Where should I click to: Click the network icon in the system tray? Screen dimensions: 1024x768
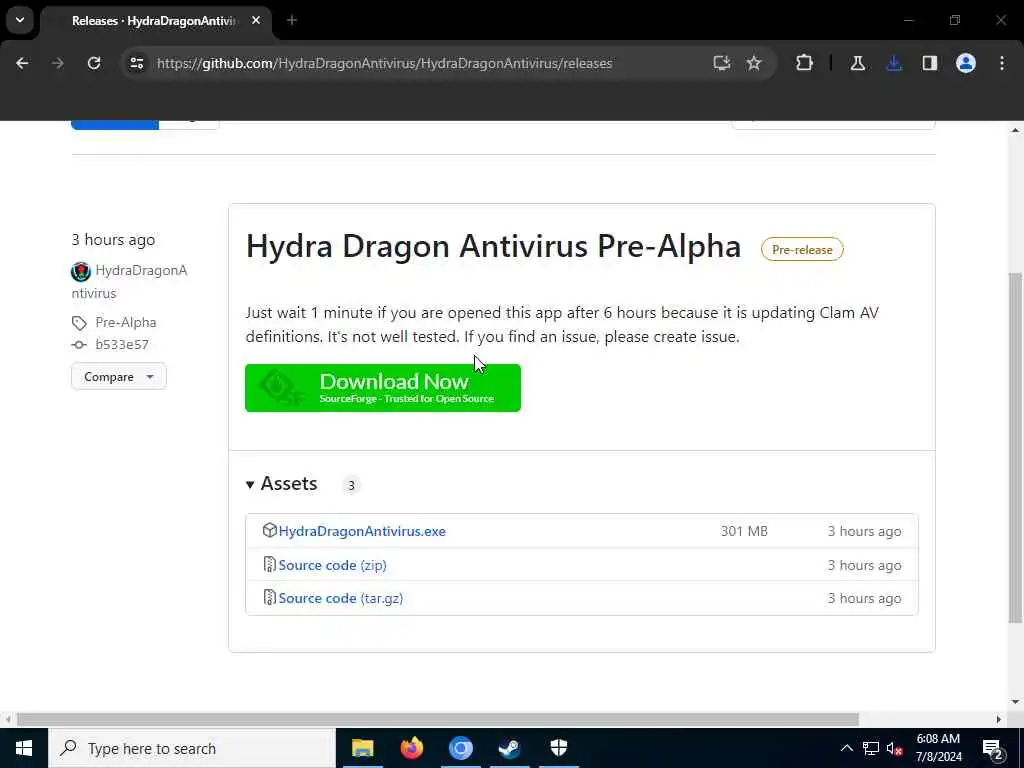(871, 748)
